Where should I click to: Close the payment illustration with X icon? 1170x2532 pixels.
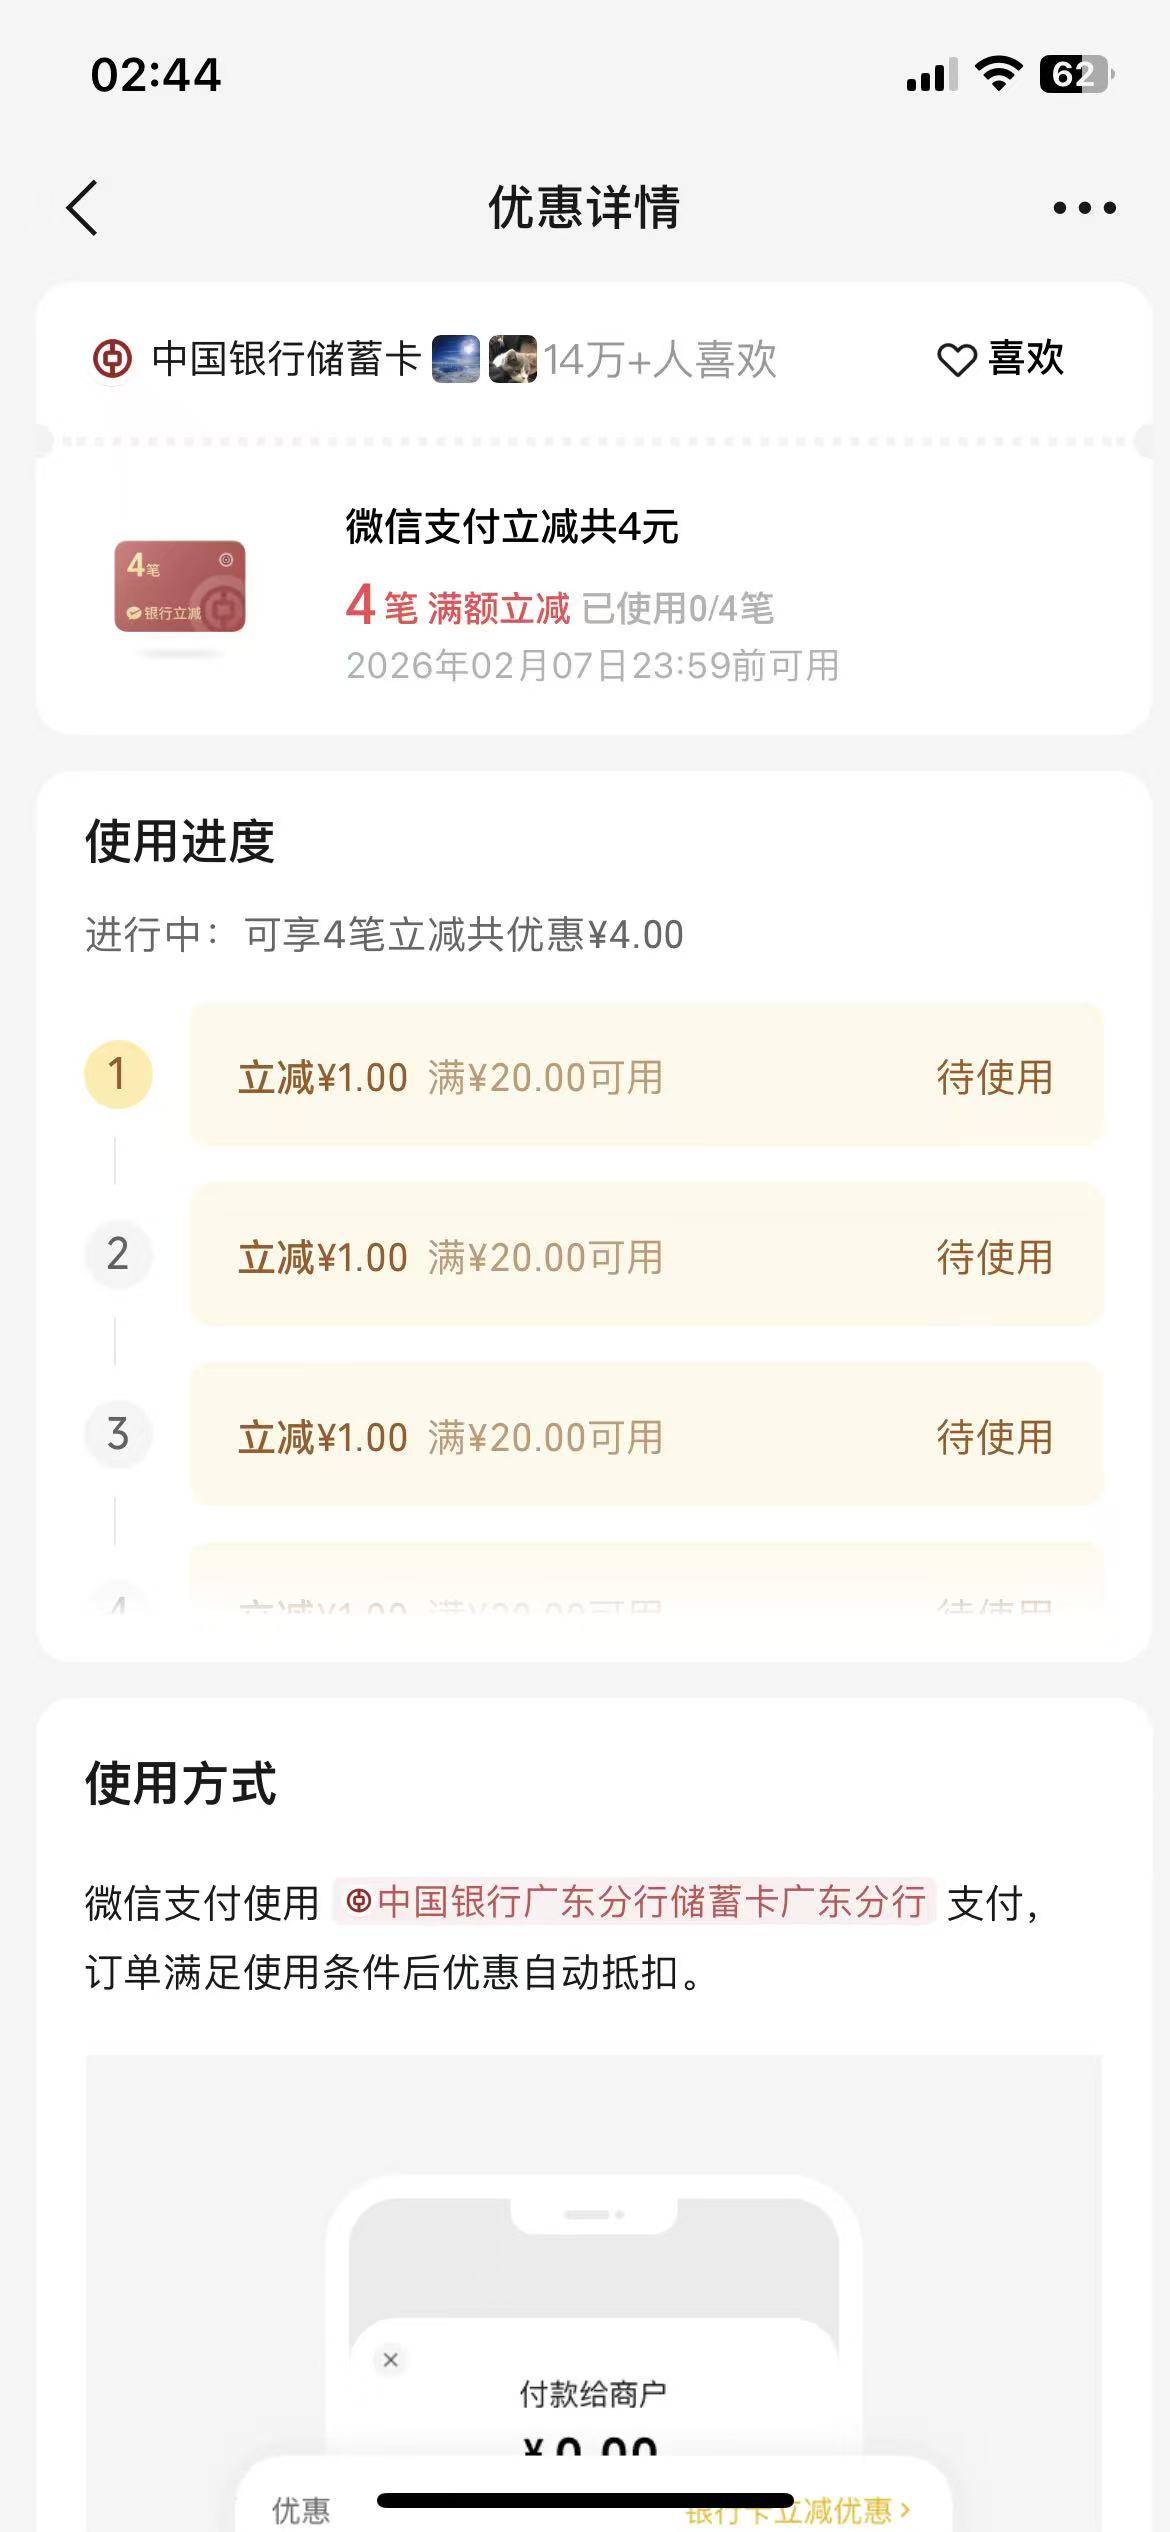click(x=391, y=2360)
